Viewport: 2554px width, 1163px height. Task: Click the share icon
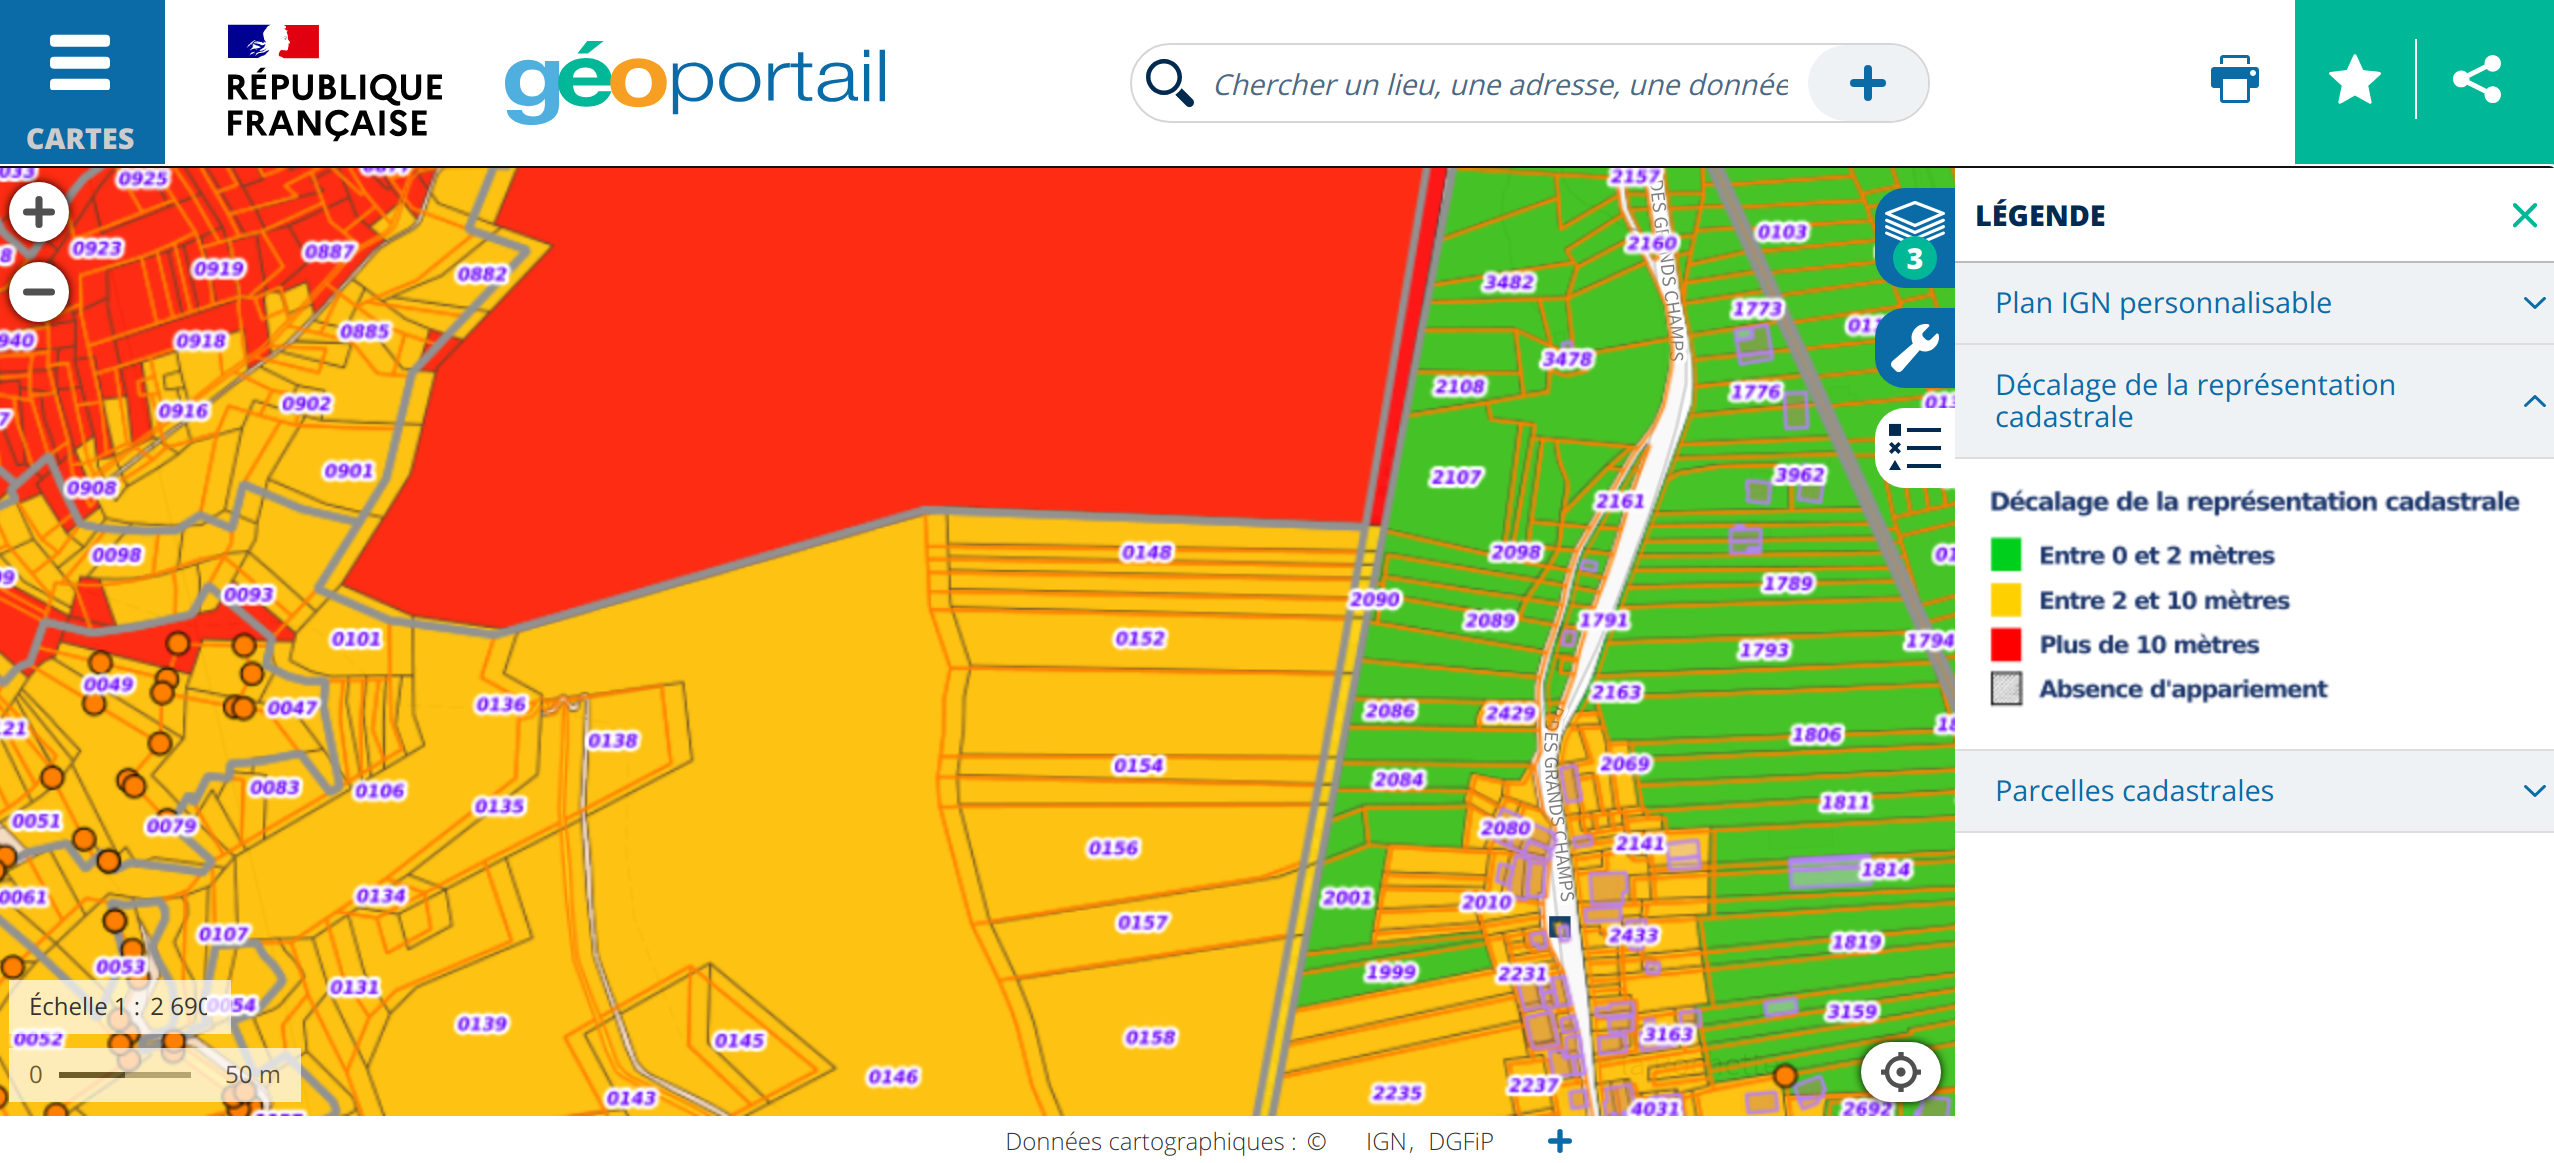[2477, 80]
